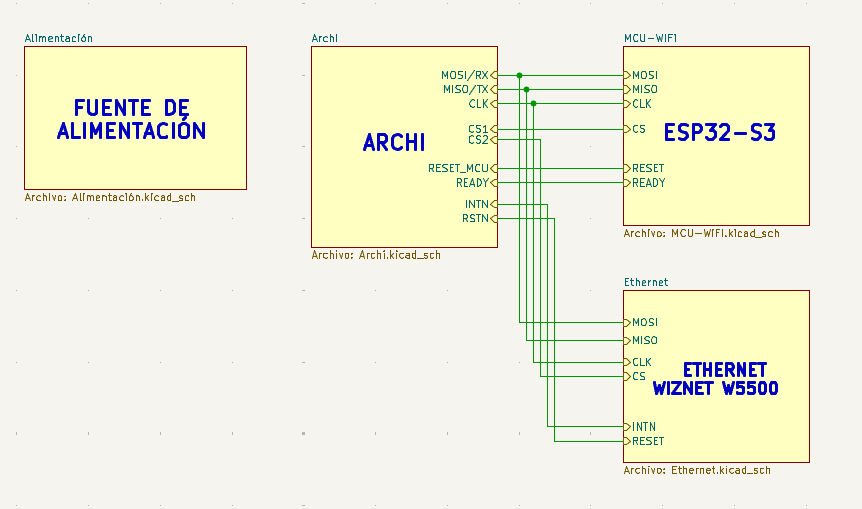Select the CS pin on the Ethernet sheet
Viewport: 862px width, 509px height.
coord(635,376)
